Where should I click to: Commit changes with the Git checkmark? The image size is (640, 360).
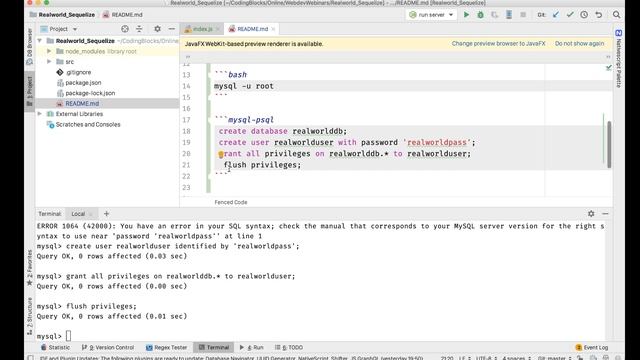[x=570, y=15]
